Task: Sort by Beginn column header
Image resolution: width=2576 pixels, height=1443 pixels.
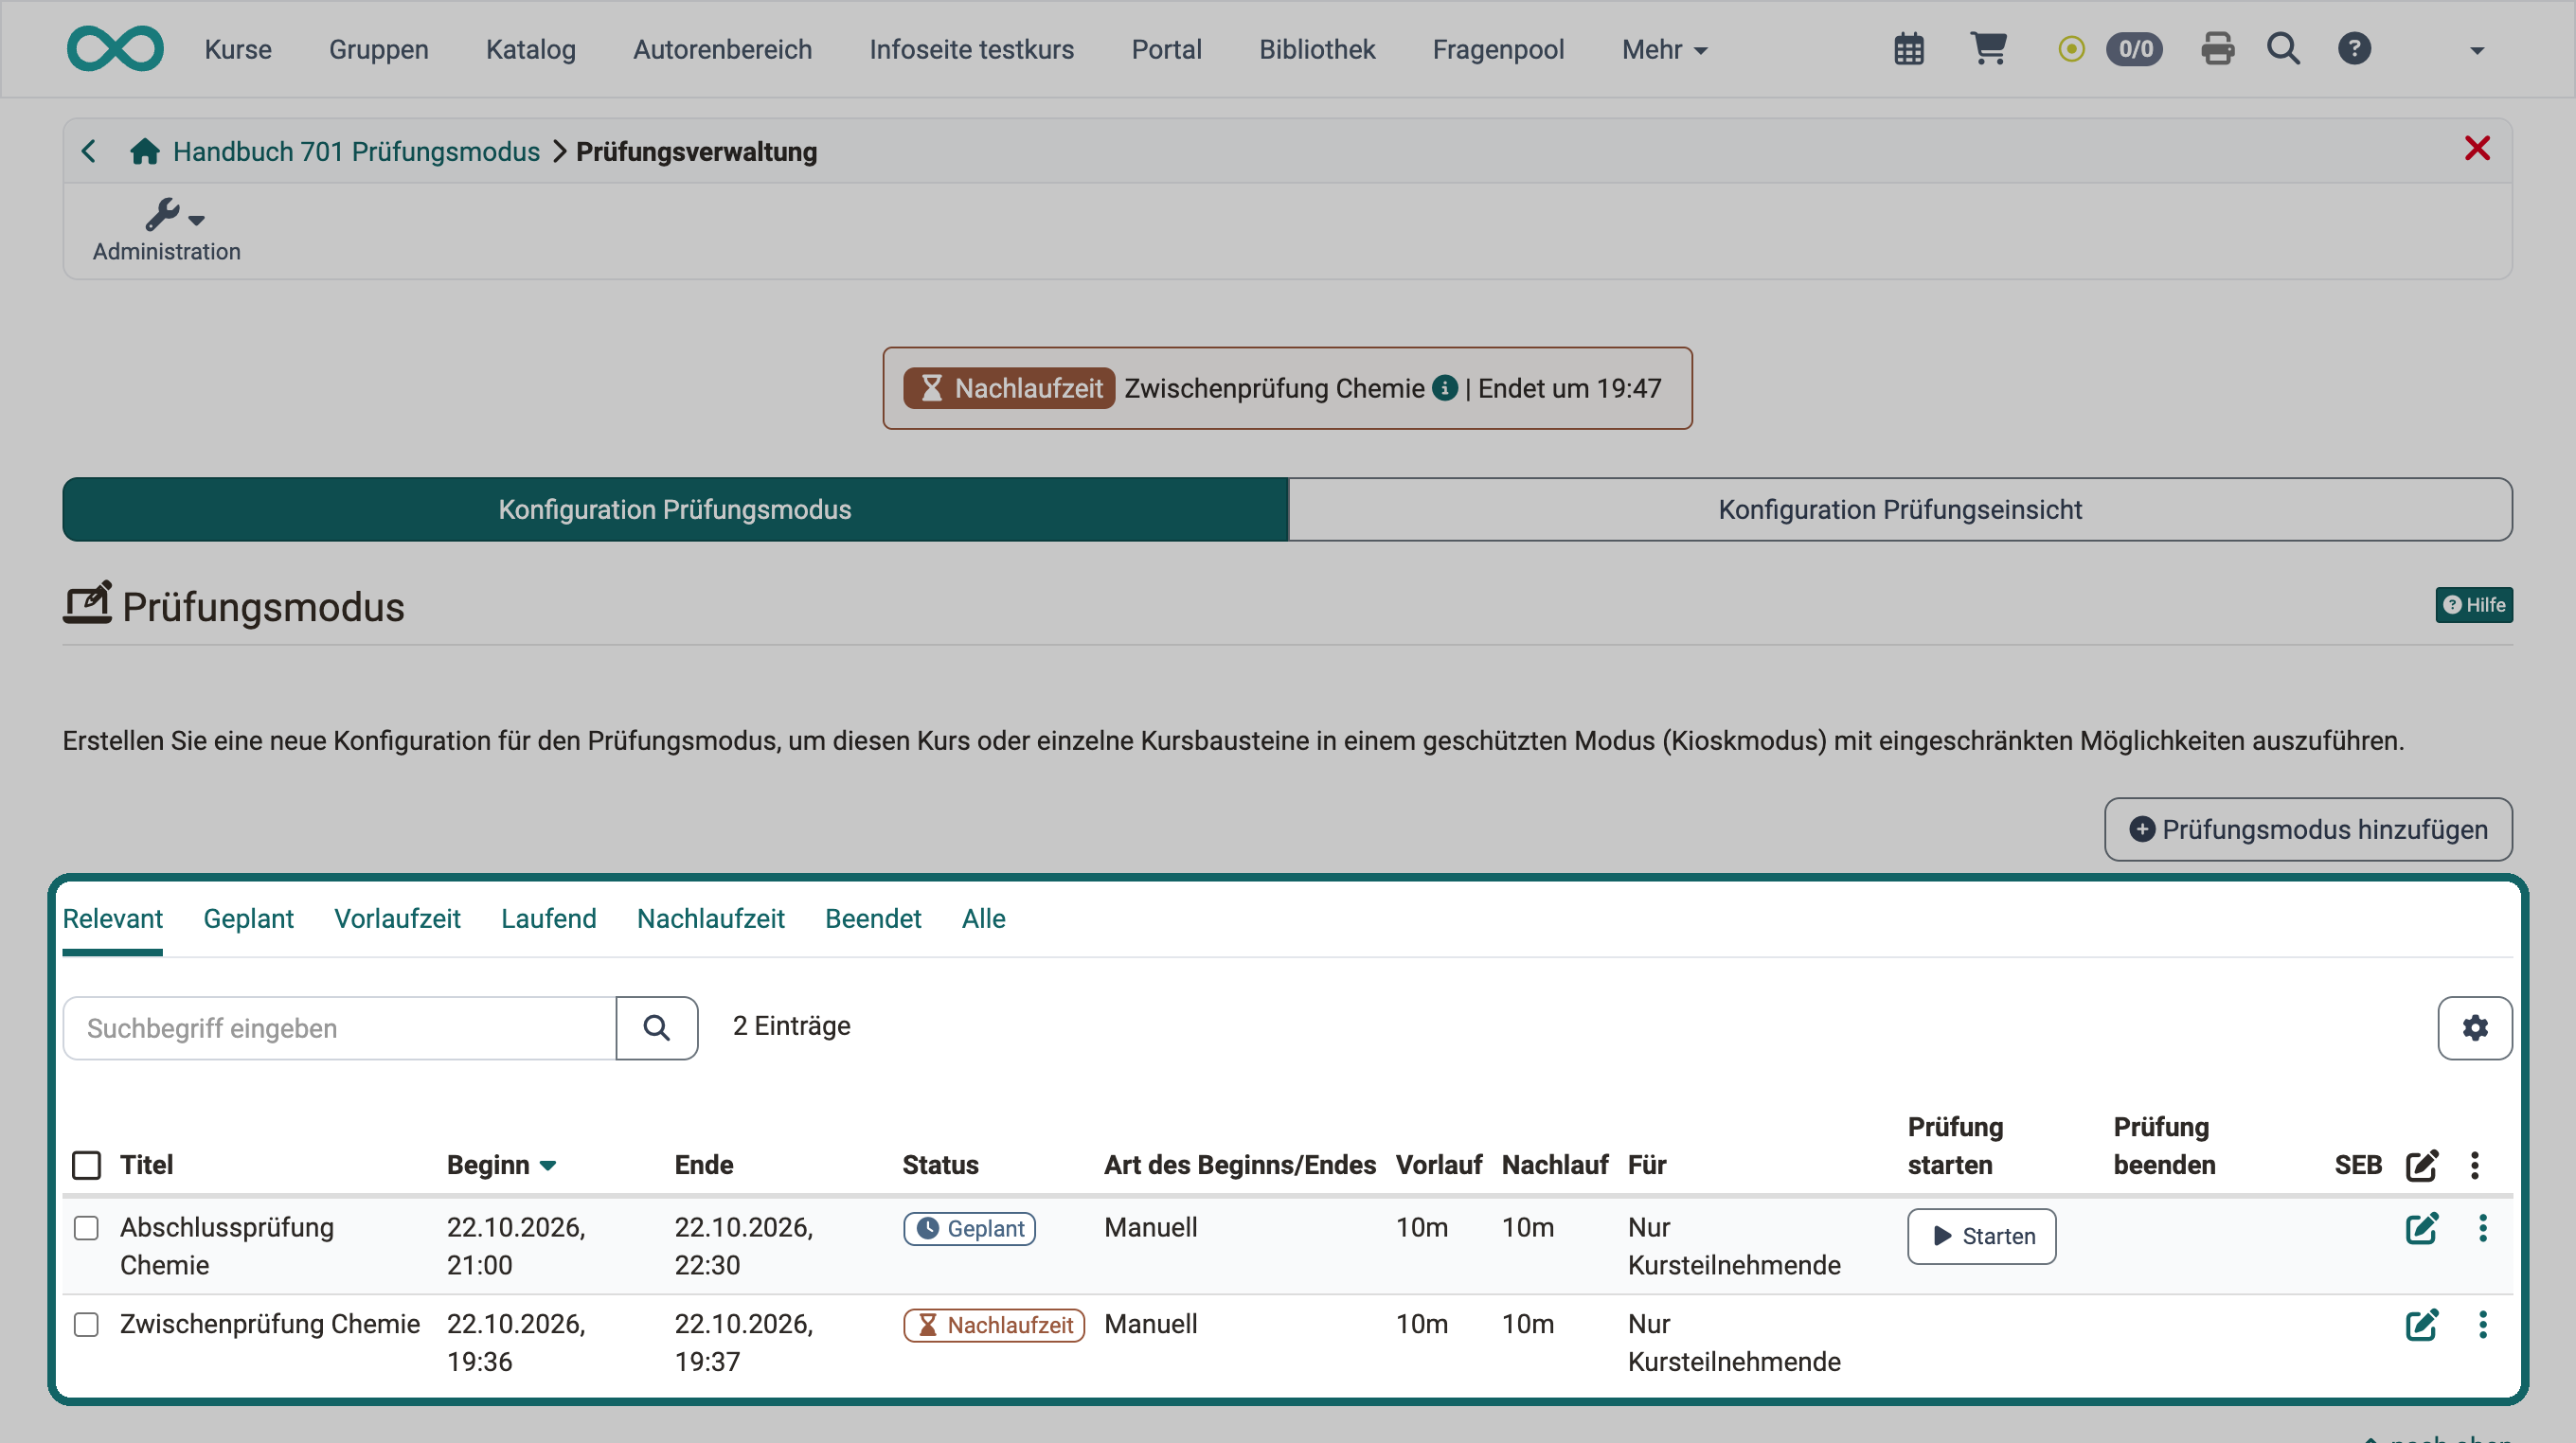Action: 501,1165
